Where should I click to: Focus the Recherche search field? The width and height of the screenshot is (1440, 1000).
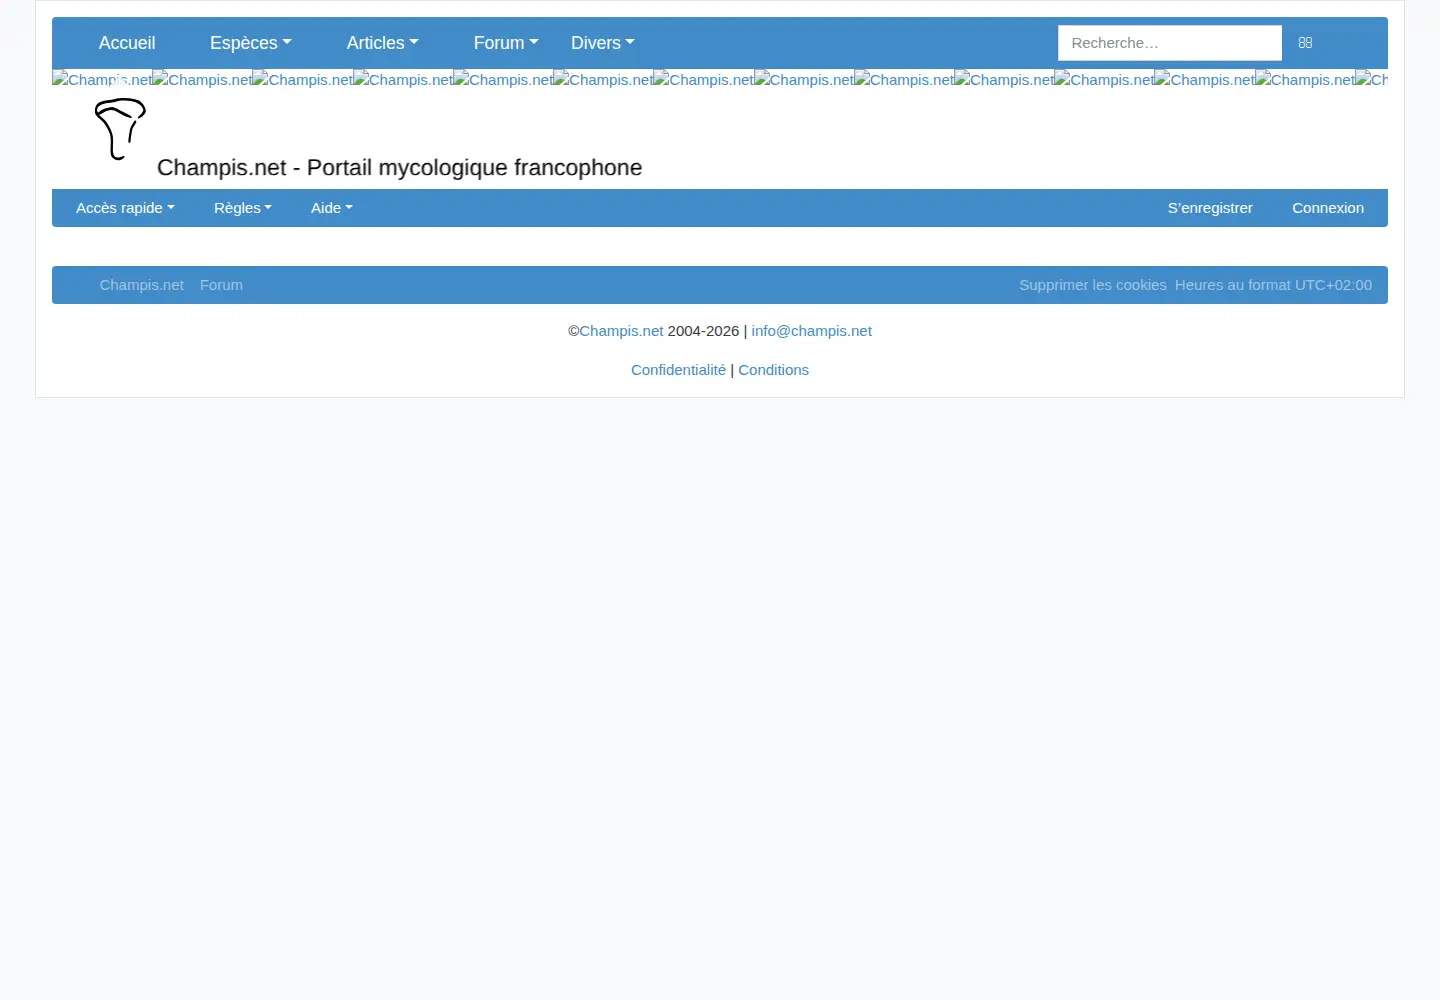point(1170,43)
